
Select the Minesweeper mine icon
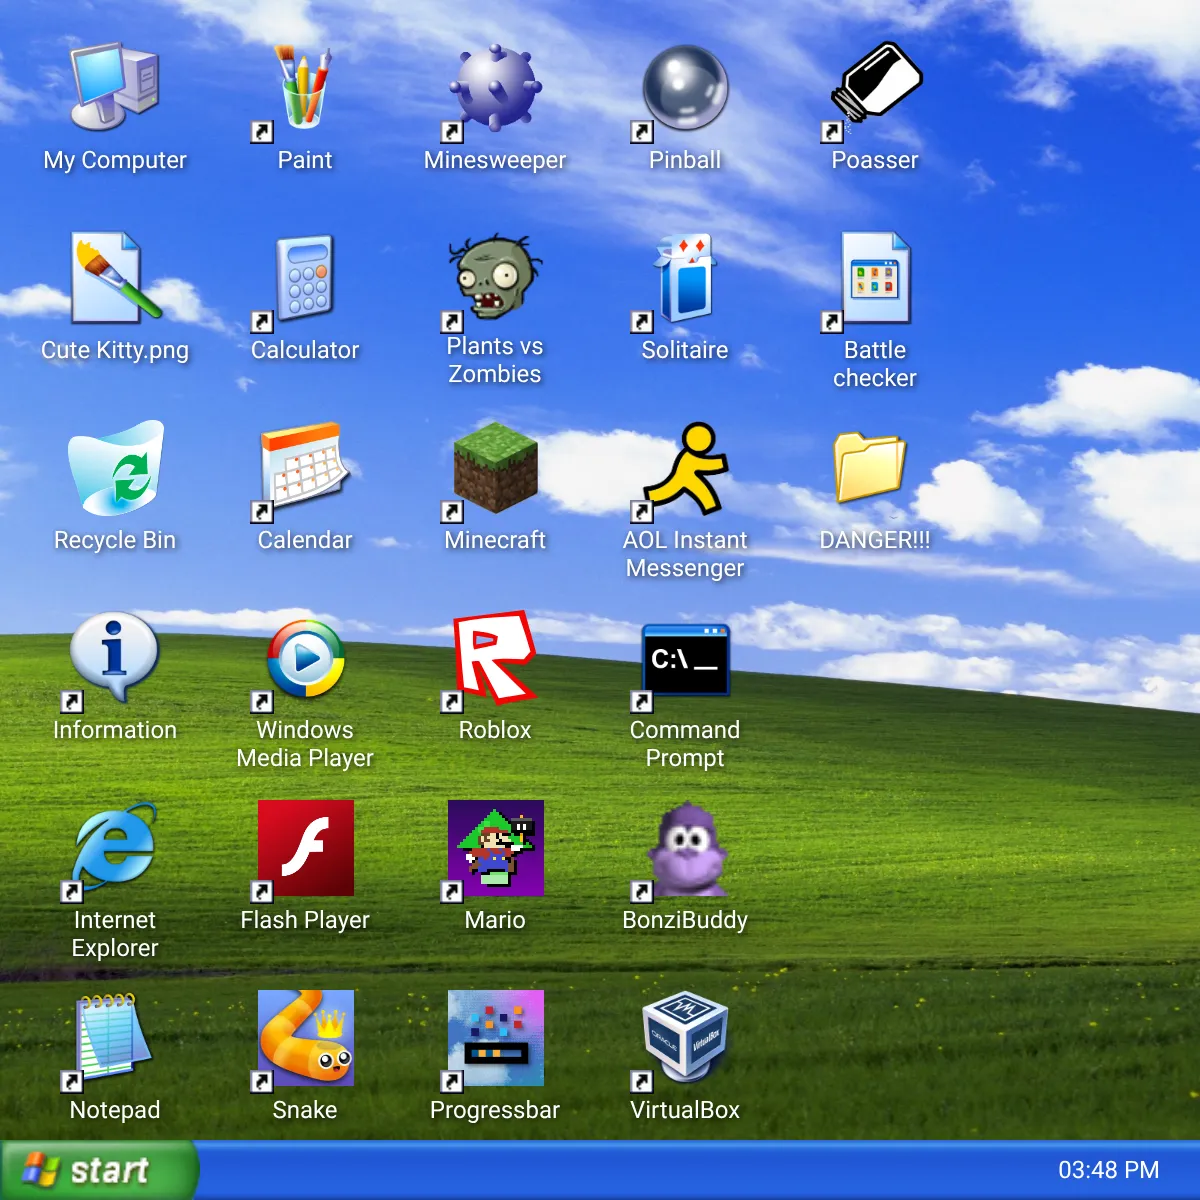(495, 88)
